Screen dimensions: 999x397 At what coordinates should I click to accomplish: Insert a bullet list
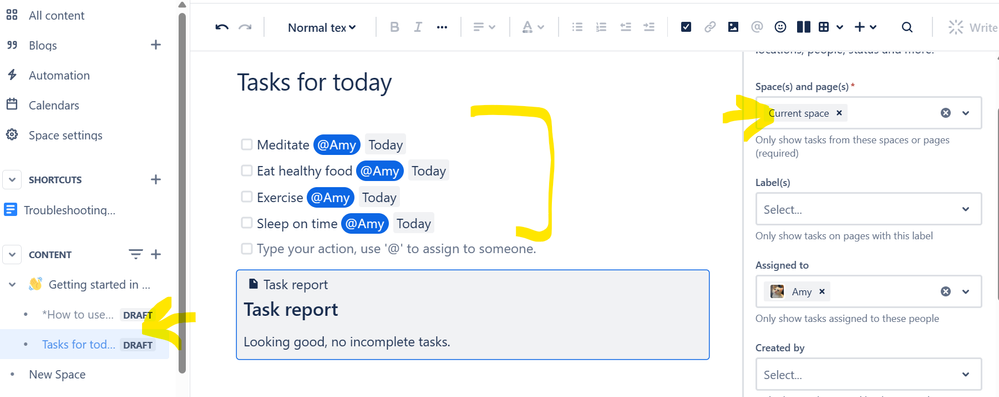(x=577, y=27)
